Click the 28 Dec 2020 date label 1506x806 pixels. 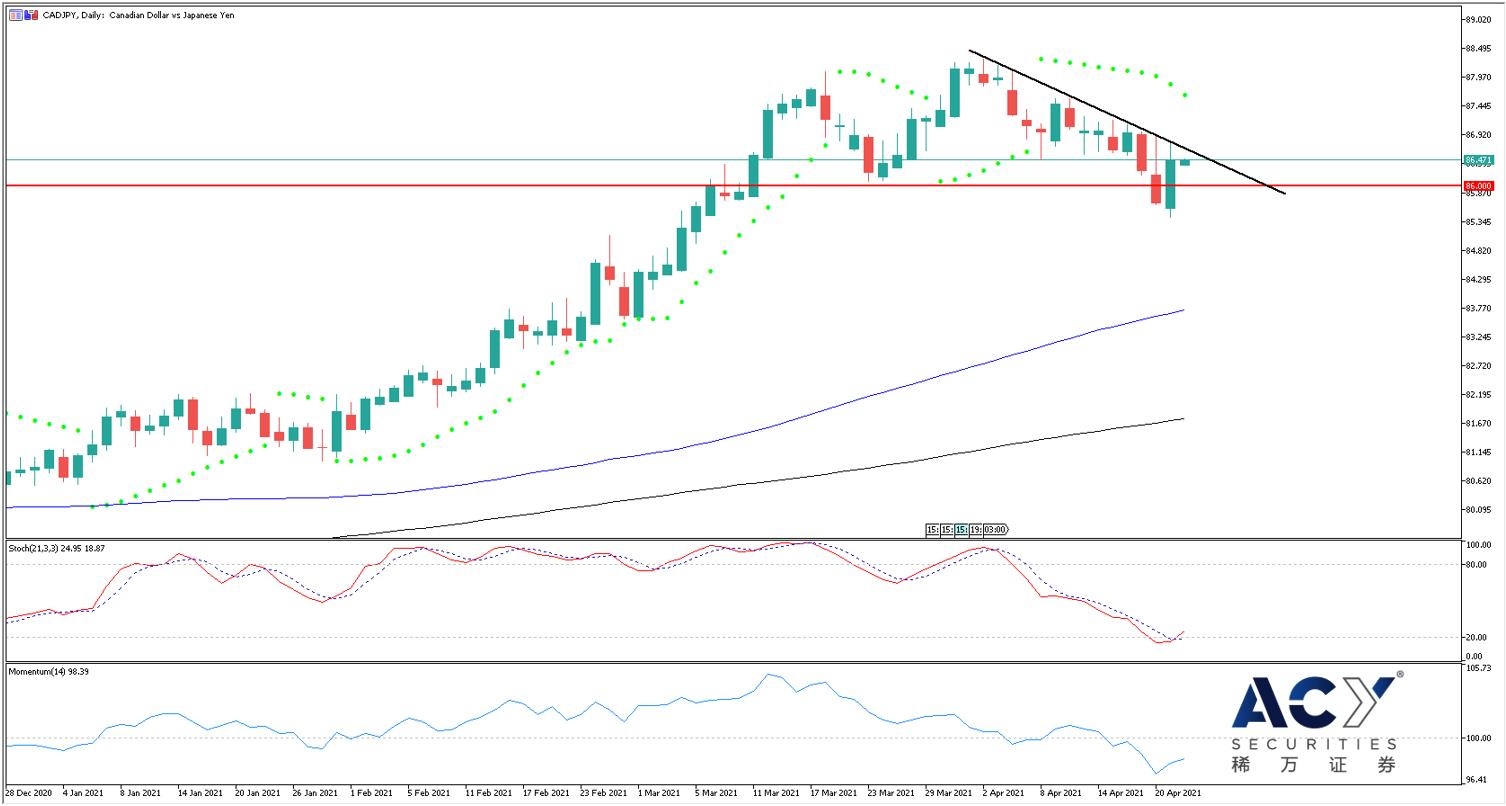coord(28,793)
